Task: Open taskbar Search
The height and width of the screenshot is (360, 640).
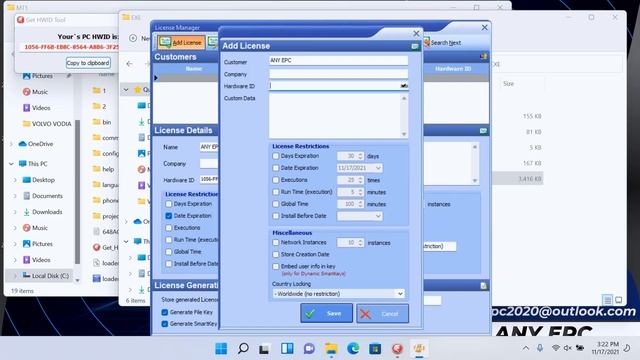Action: point(243,349)
